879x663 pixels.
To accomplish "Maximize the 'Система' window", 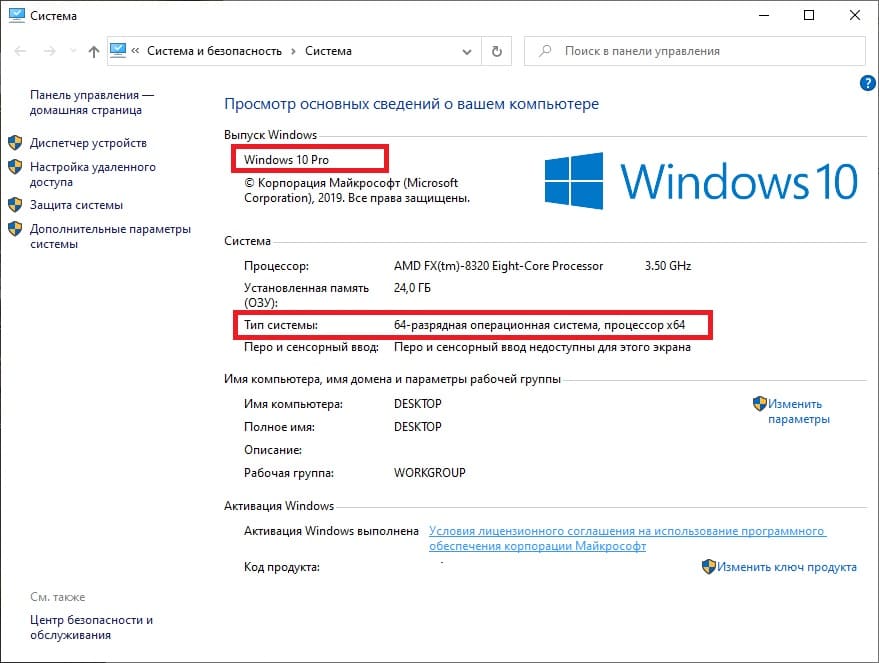I will 809,15.
